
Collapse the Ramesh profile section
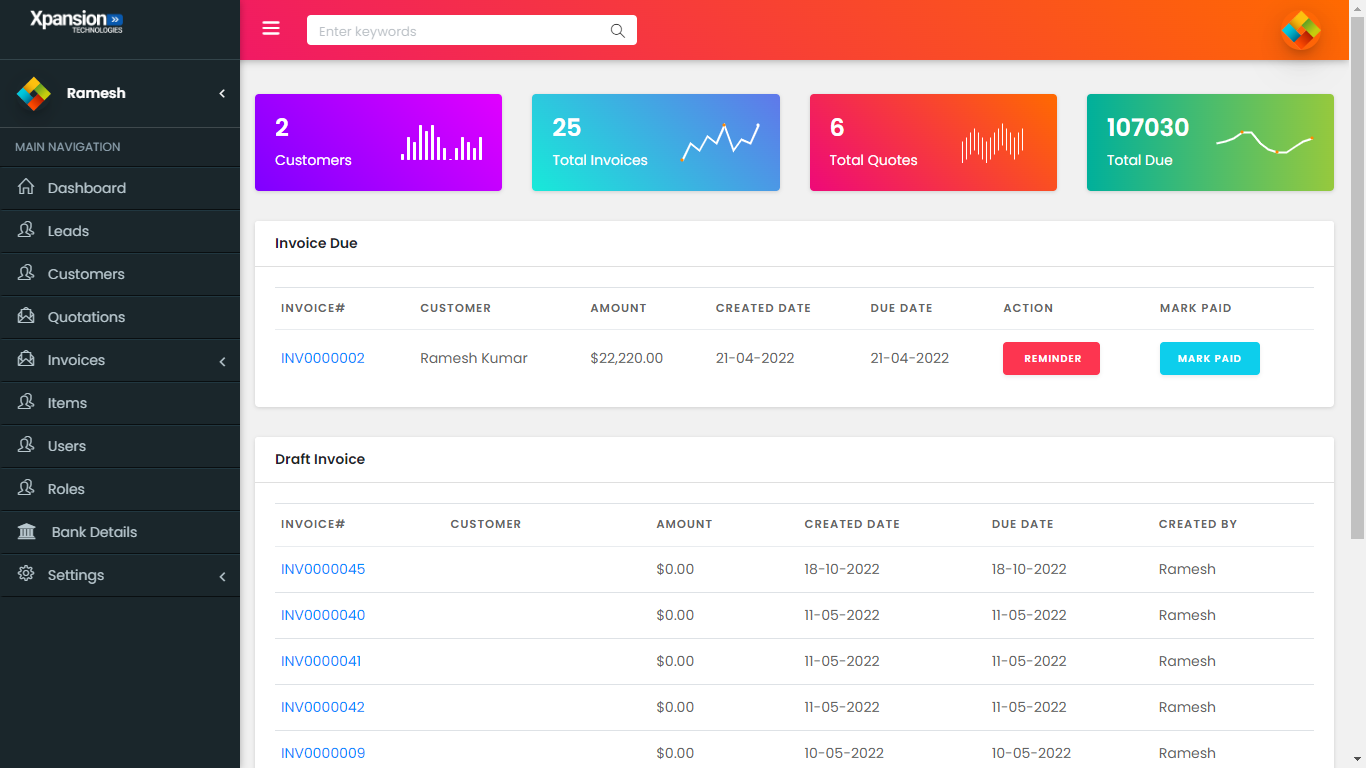coord(222,92)
